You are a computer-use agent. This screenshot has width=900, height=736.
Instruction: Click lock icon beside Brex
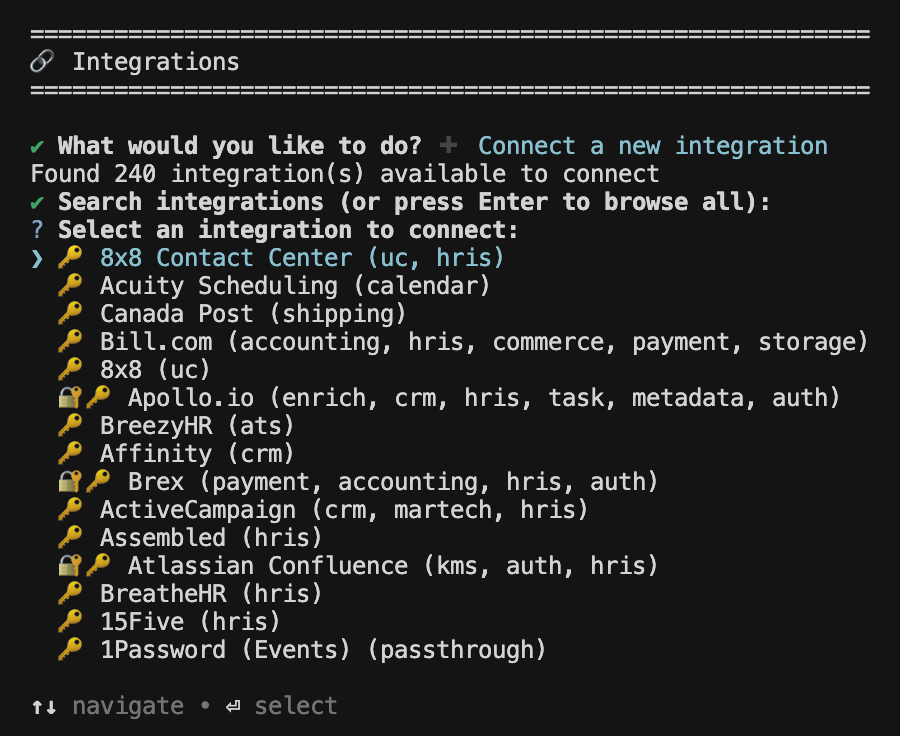click(x=69, y=481)
